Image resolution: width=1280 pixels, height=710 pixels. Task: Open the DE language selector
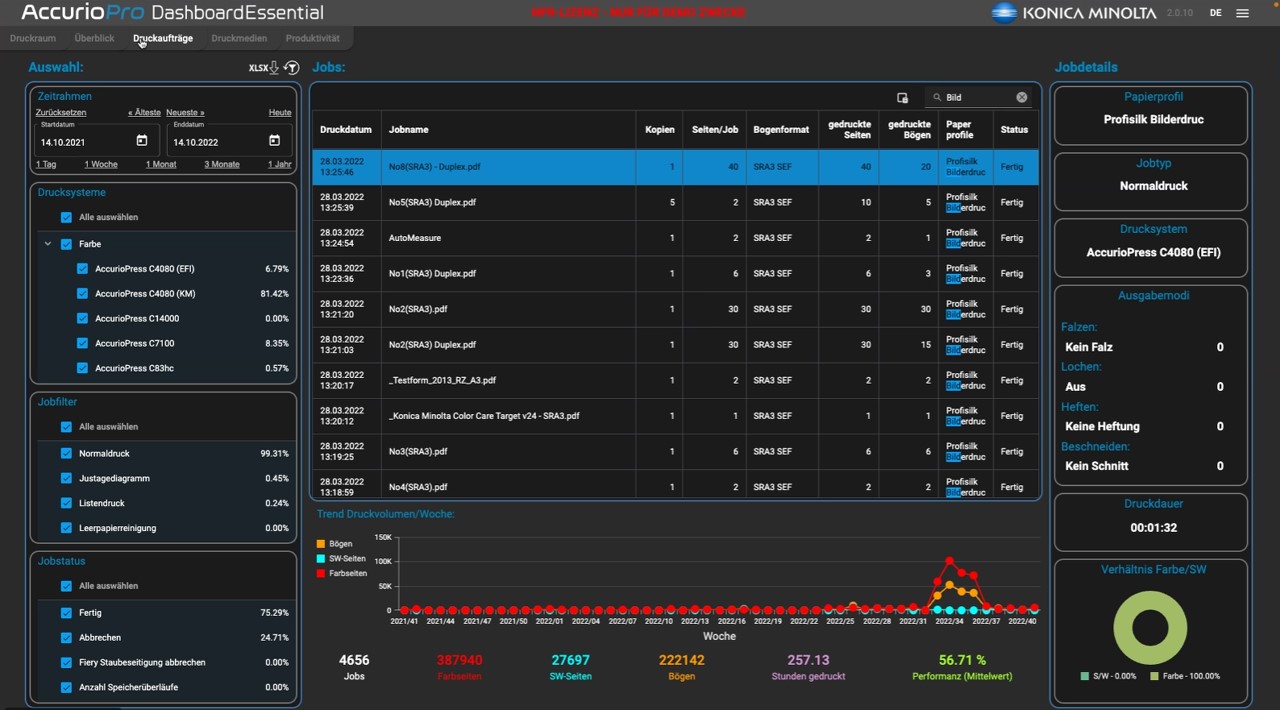point(1215,13)
